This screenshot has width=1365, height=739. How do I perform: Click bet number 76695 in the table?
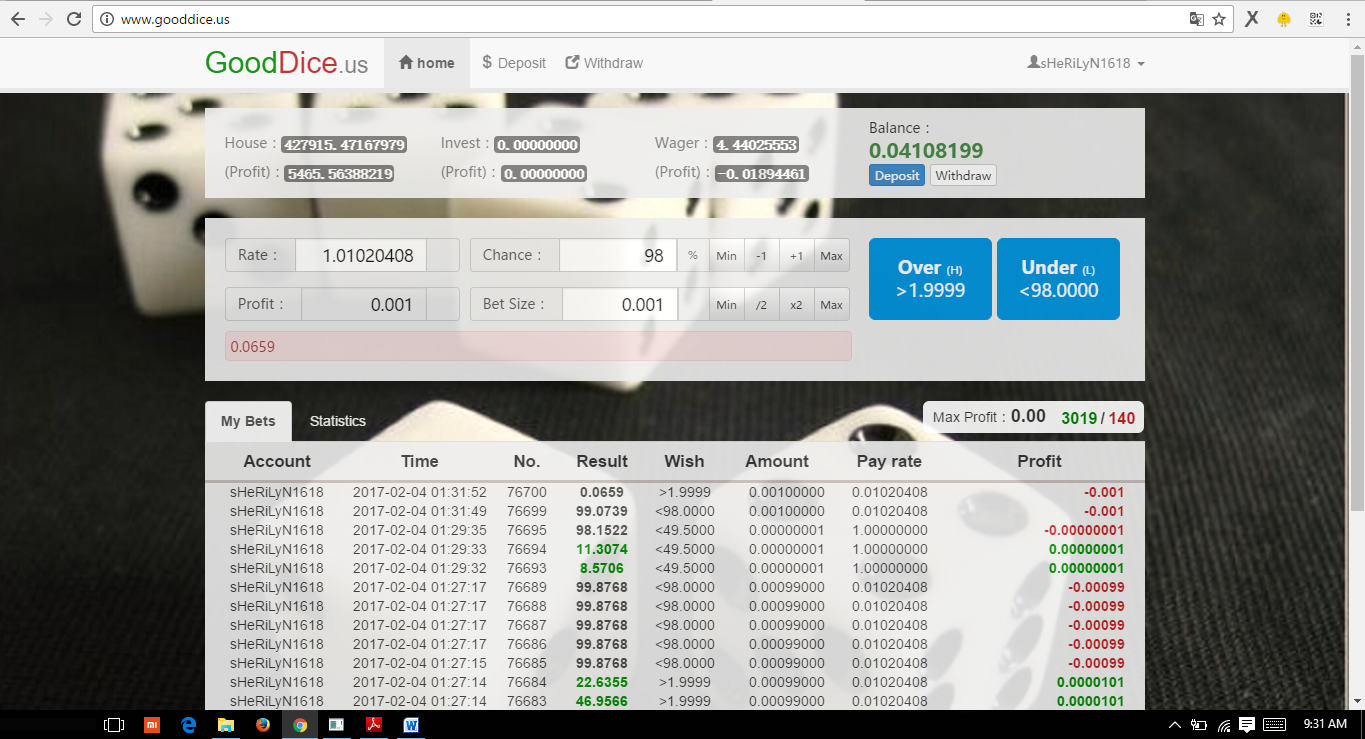[527, 530]
